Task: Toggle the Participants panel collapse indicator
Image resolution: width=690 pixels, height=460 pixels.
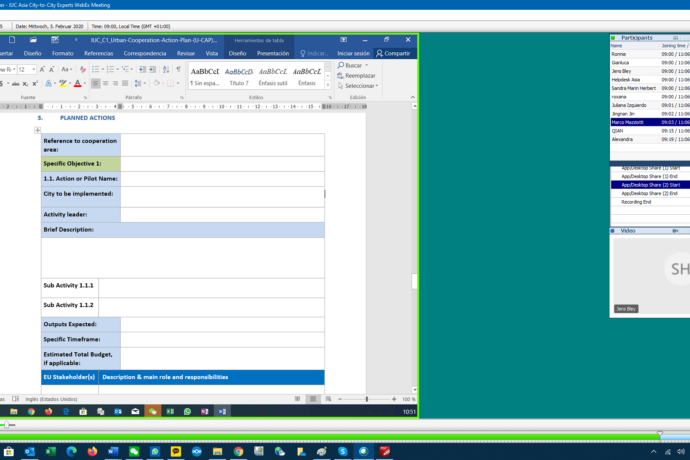Action: 614,38
